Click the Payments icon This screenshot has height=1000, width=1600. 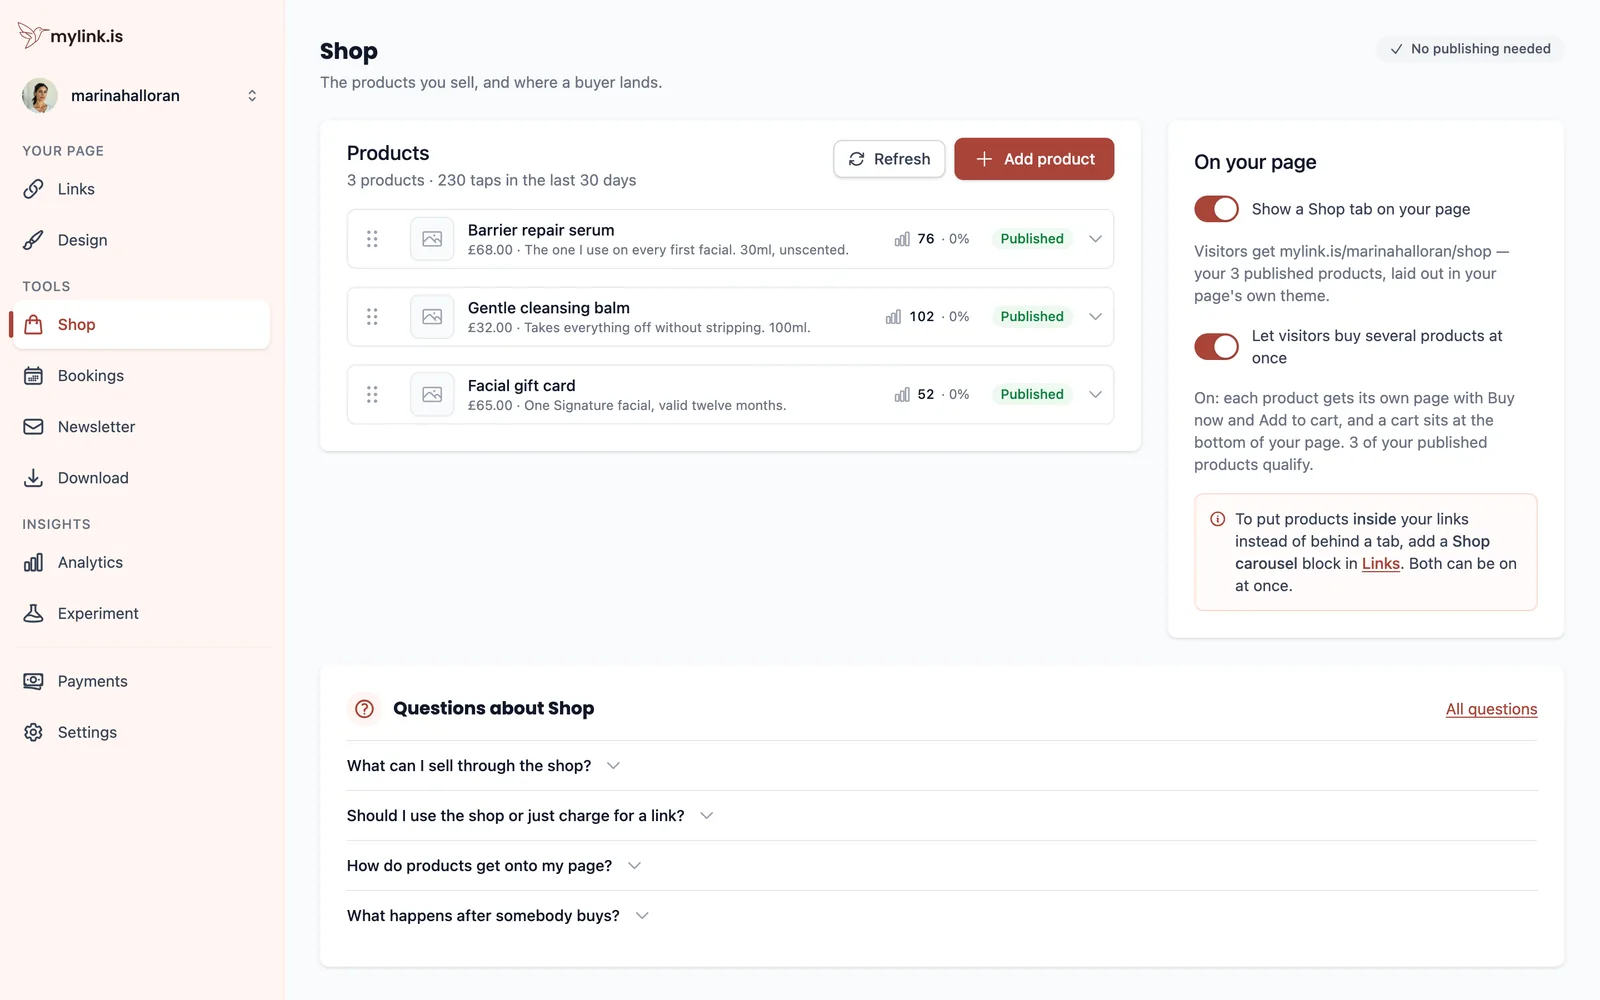(x=33, y=681)
